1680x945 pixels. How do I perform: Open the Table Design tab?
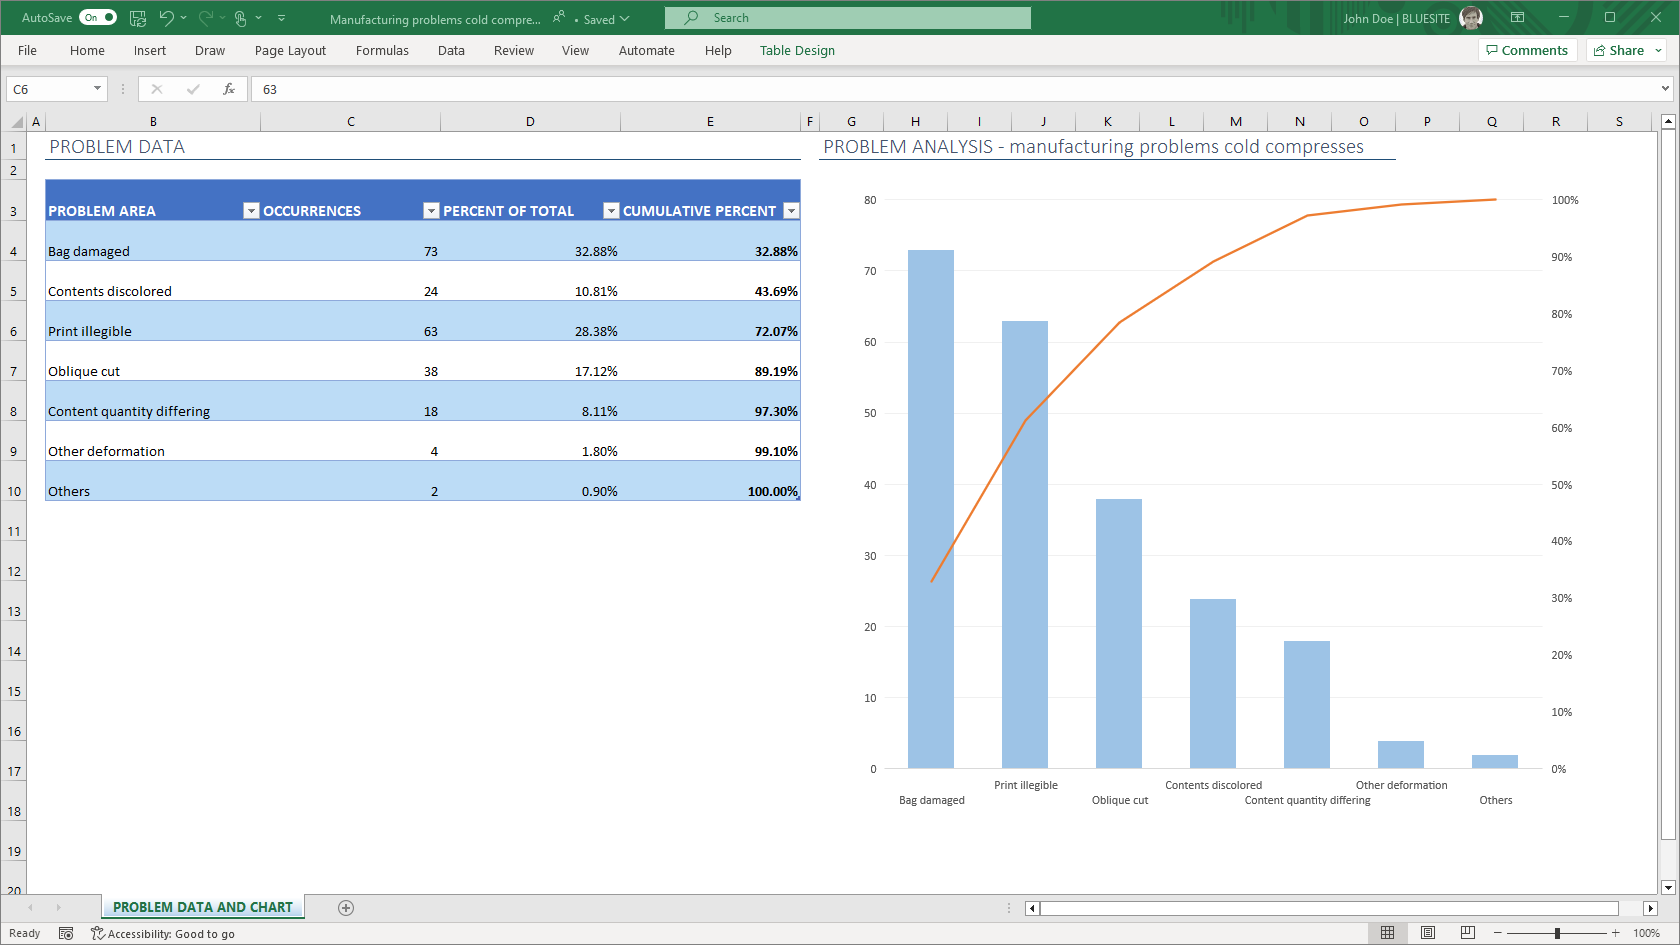797,50
